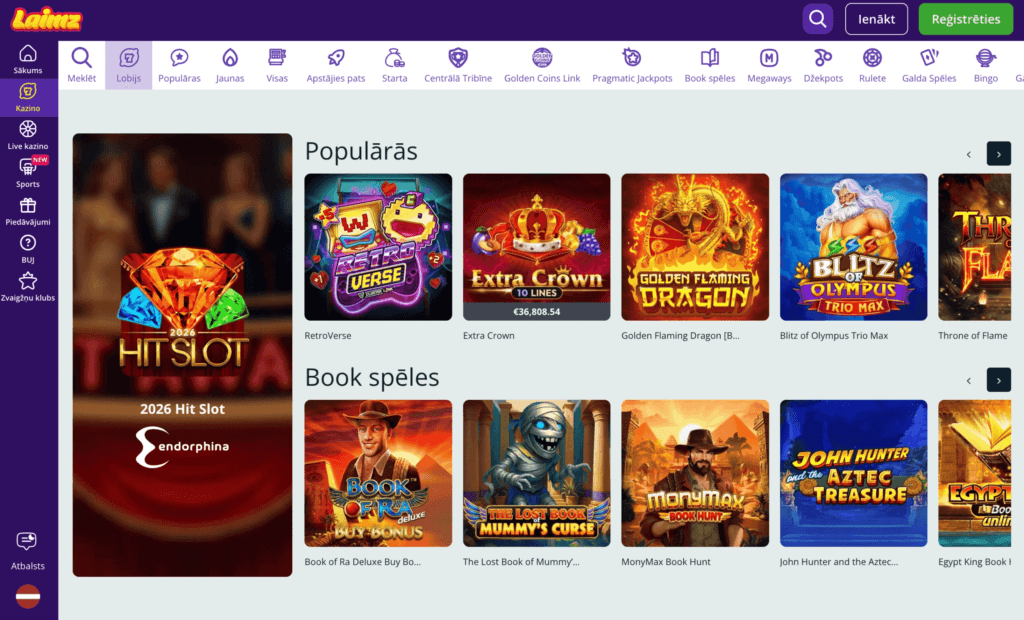Show previous Populārās games

[968, 154]
